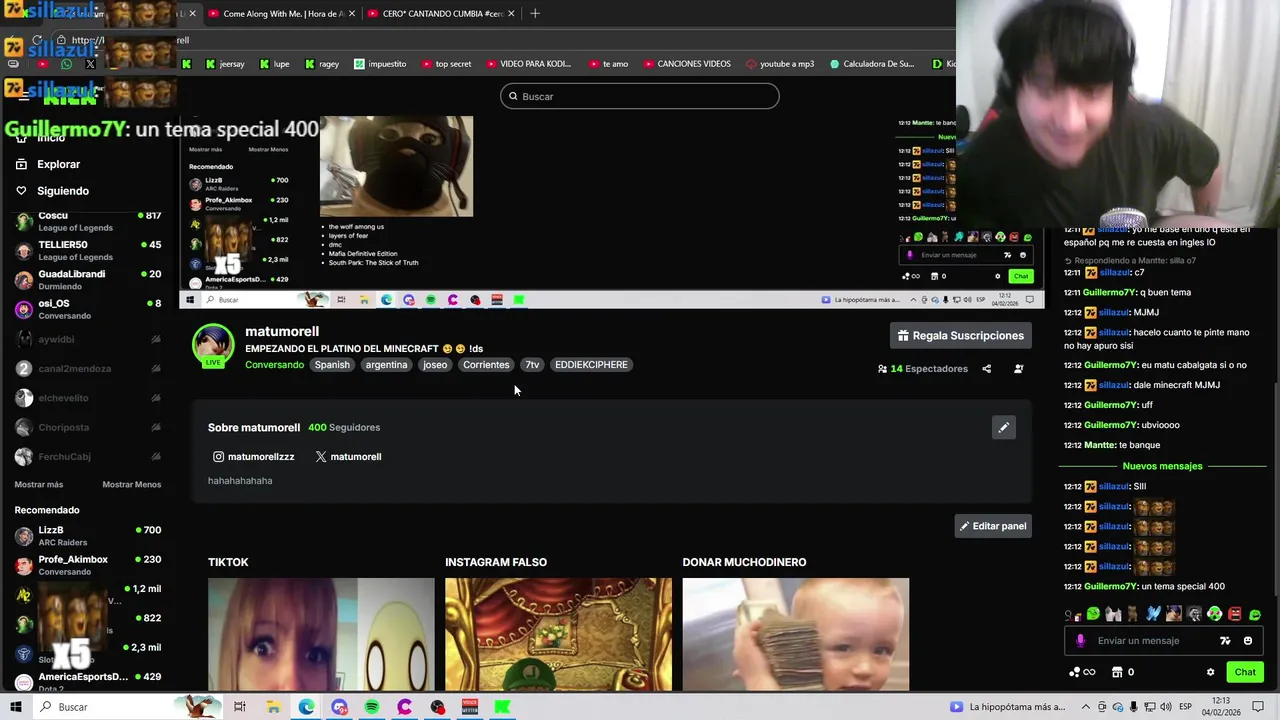Viewport: 1280px width, 720px height.
Task: Open recommended channel Profe_Akimbox
Action: tap(88, 565)
